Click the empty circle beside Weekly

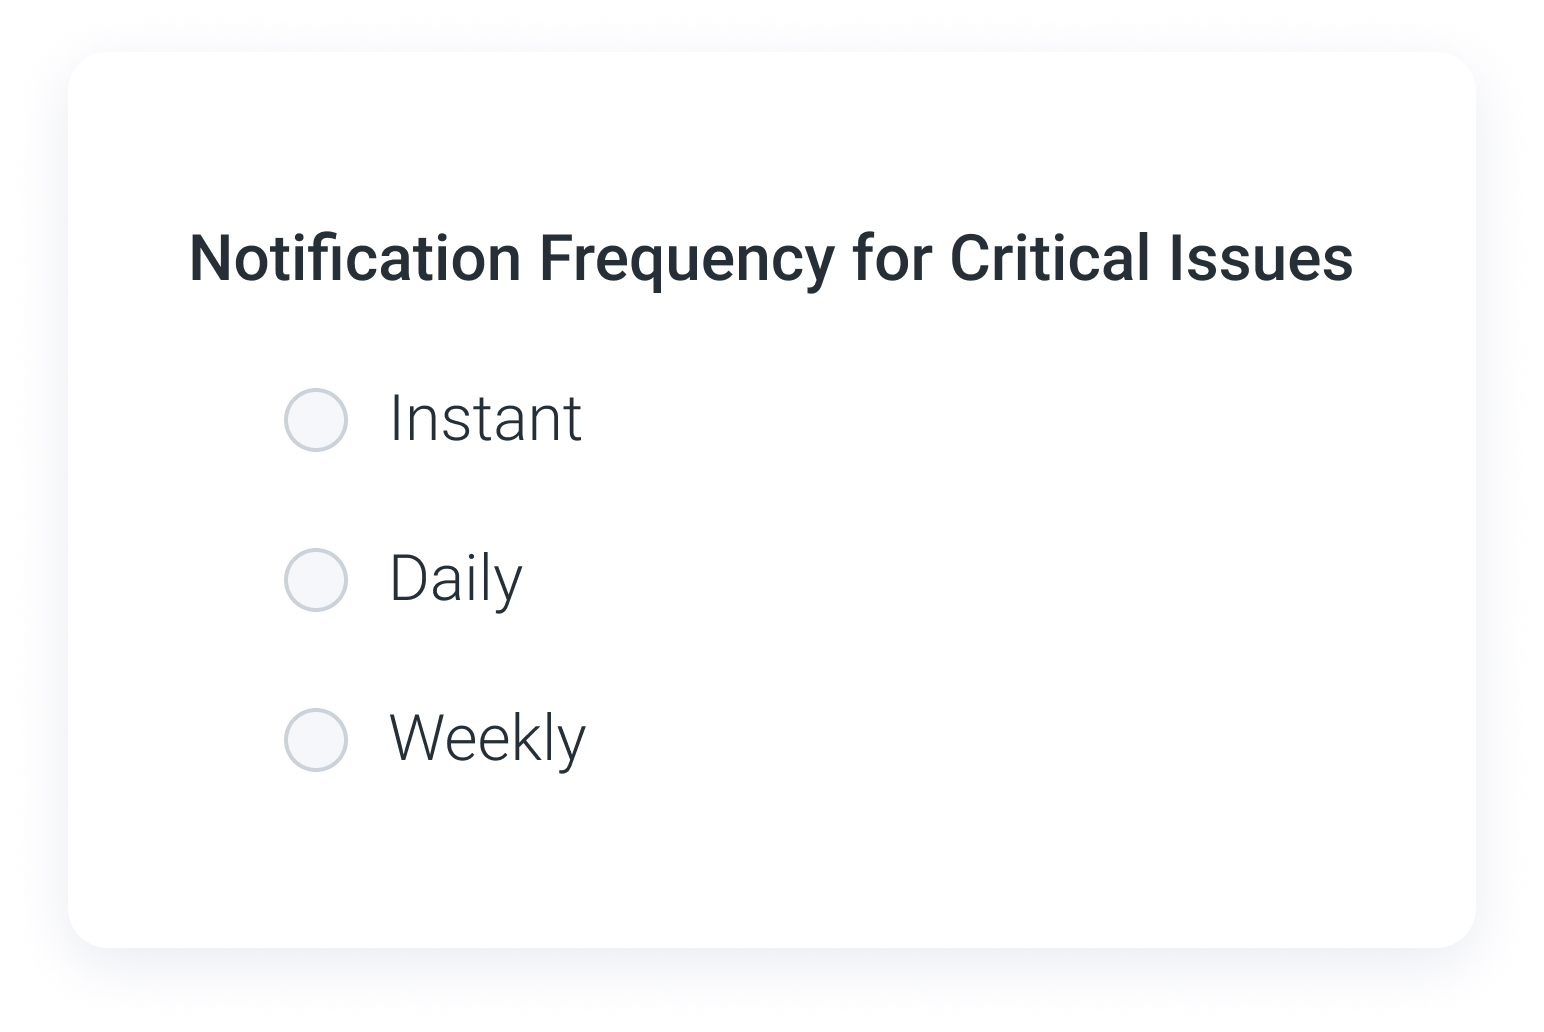click(315, 739)
